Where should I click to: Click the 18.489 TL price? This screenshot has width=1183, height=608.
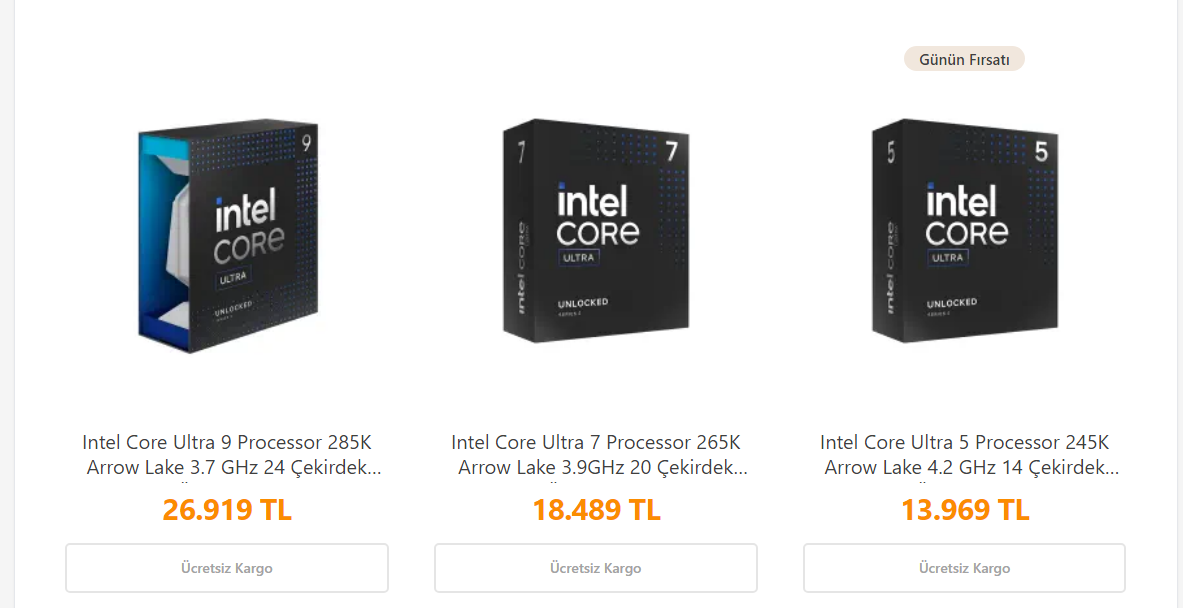(x=596, y=510)
